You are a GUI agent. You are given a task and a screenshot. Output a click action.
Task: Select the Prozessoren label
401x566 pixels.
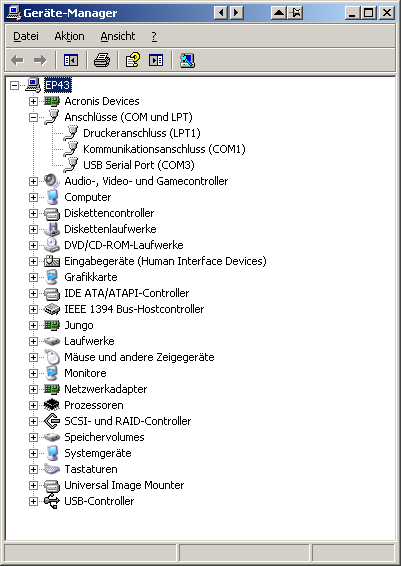pos(94,405)
